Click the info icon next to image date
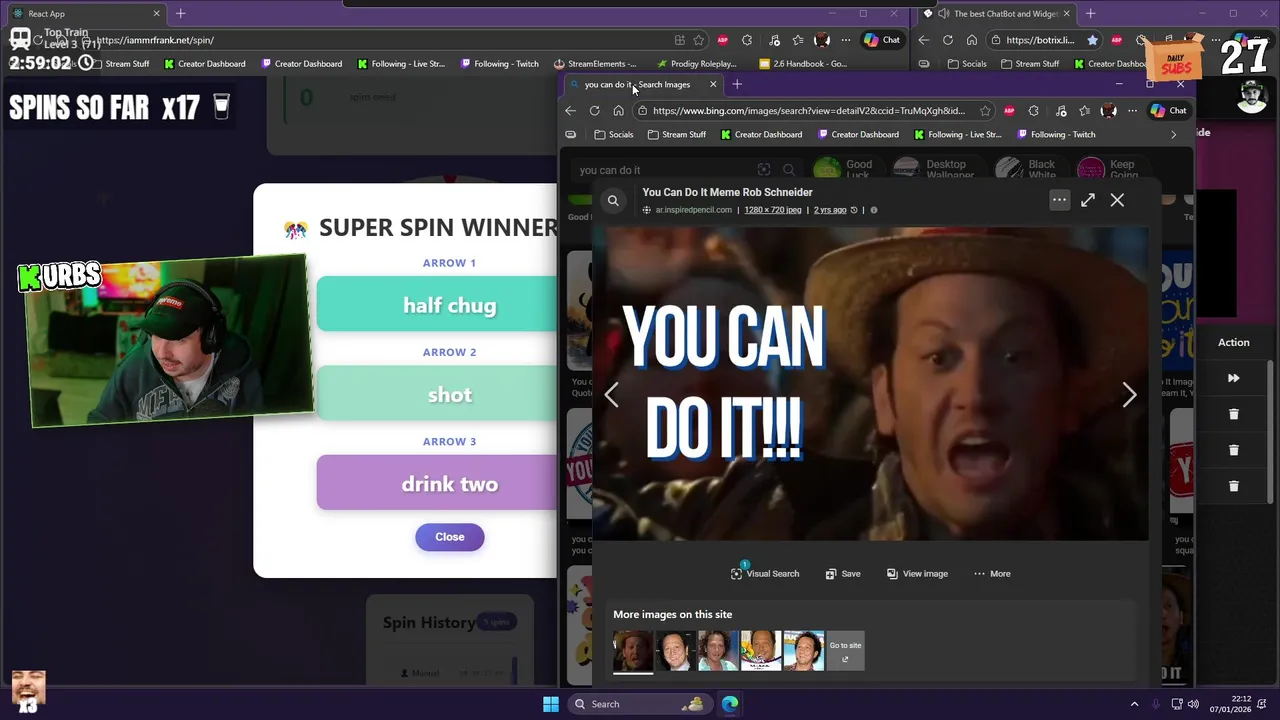1280x720 pixels. point(874,210)
